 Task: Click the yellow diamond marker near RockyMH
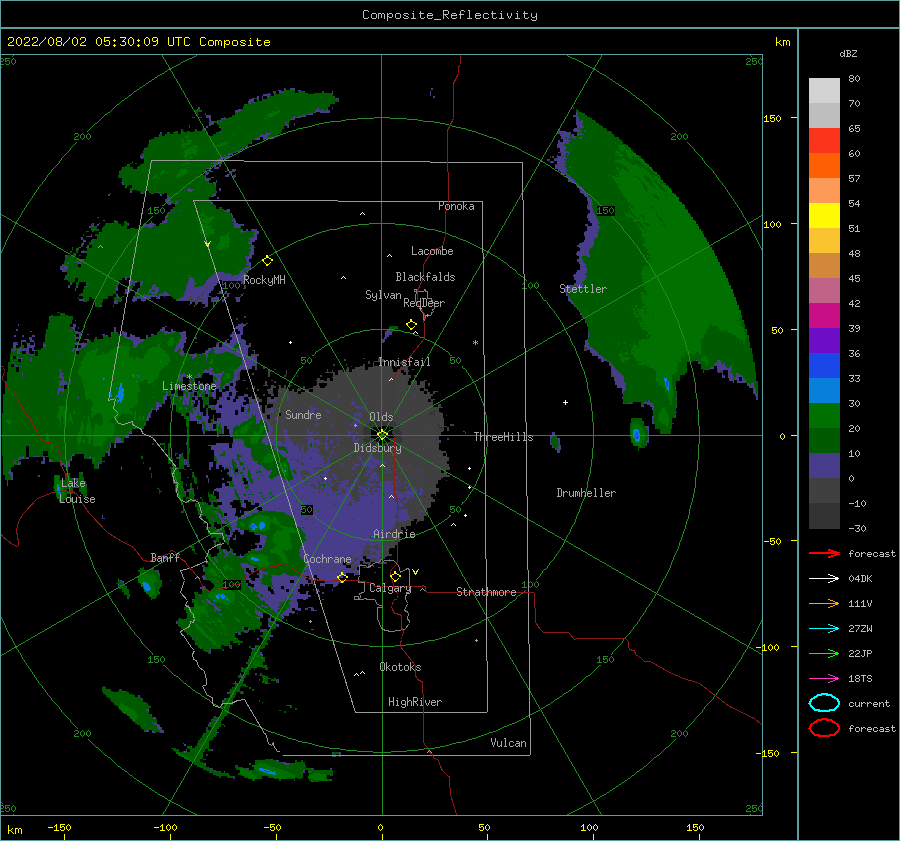click(x=267, y=261)
